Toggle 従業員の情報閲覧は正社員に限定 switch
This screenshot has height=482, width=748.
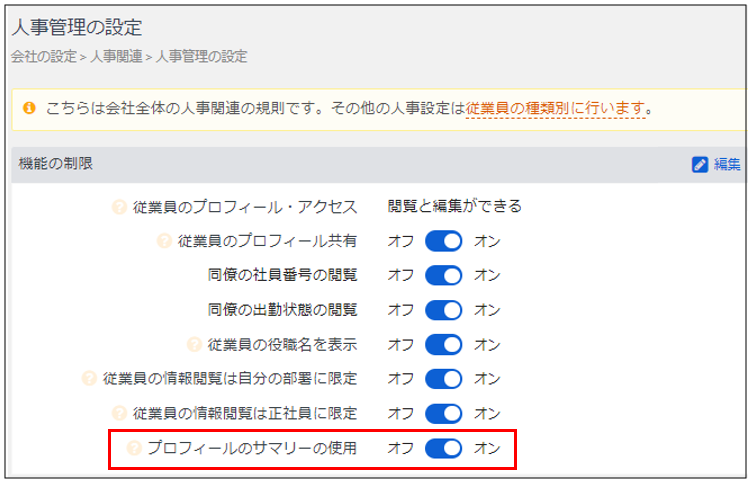point(443,413)
